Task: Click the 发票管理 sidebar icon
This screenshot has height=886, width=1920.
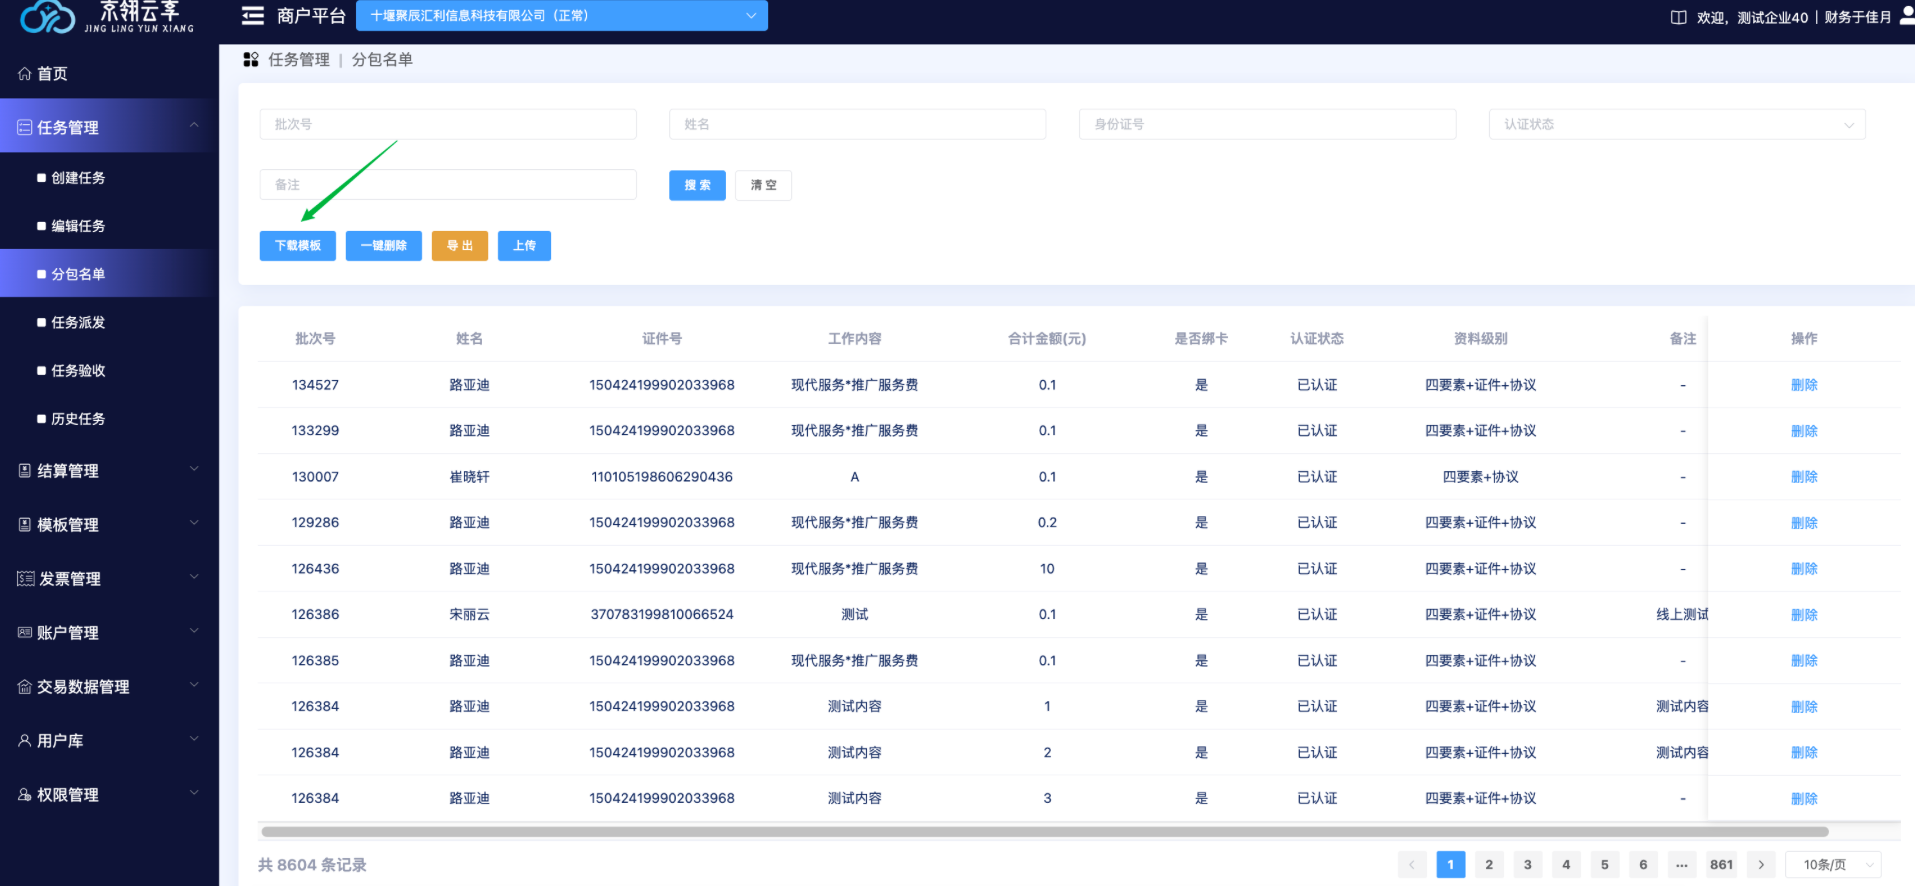Action: (x=26, y=579)
